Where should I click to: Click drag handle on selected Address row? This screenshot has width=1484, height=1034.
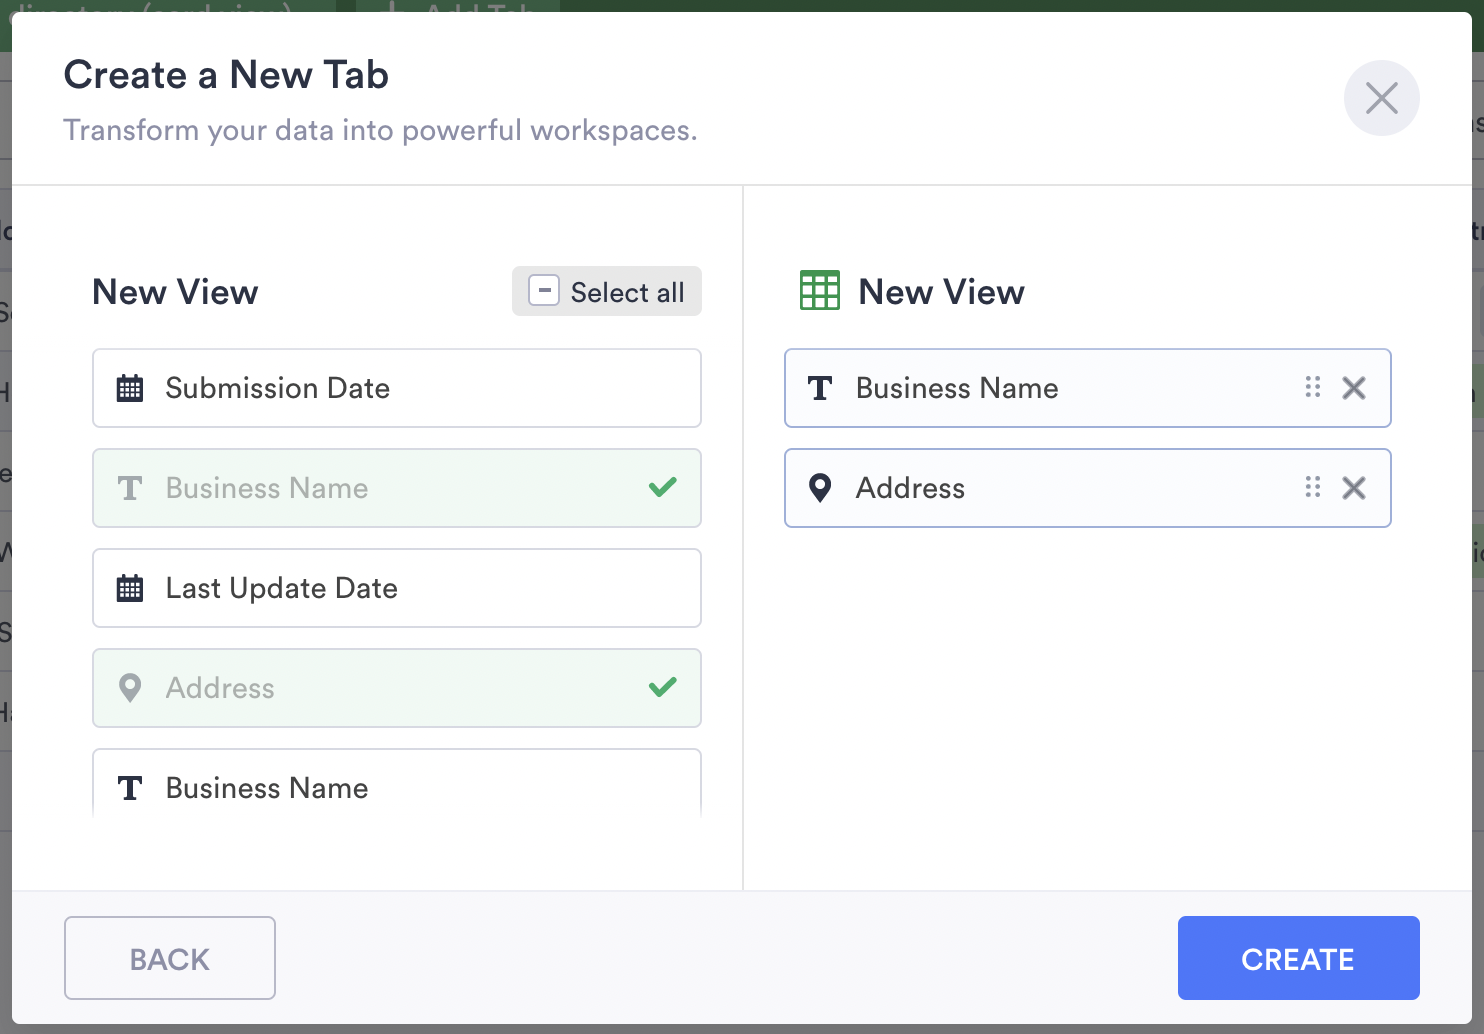tap(1312, 488)
